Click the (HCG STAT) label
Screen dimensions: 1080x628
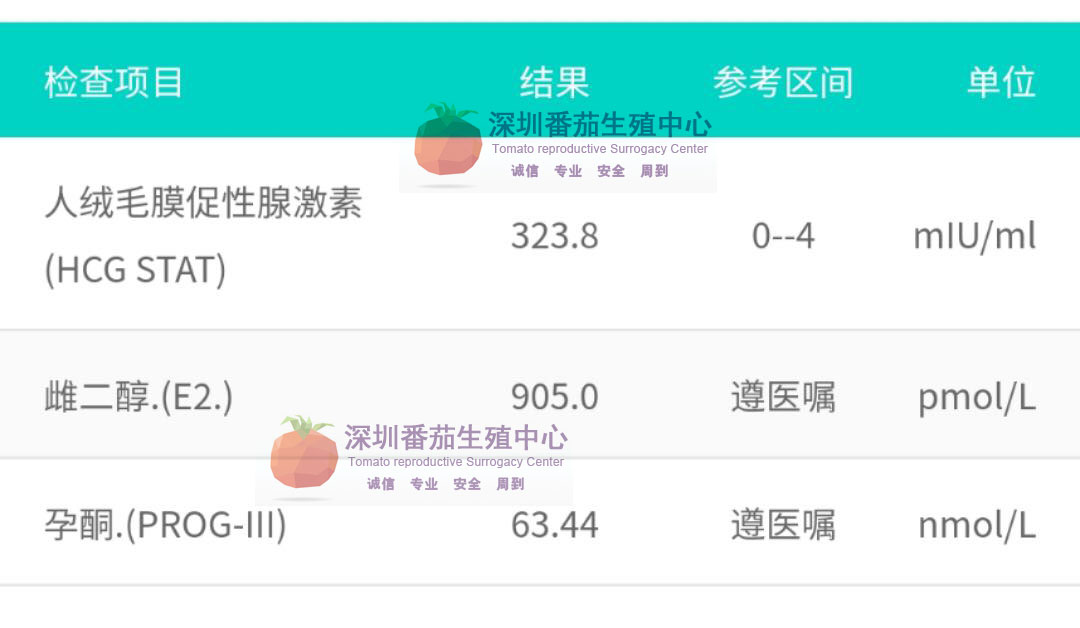(135, 269)
